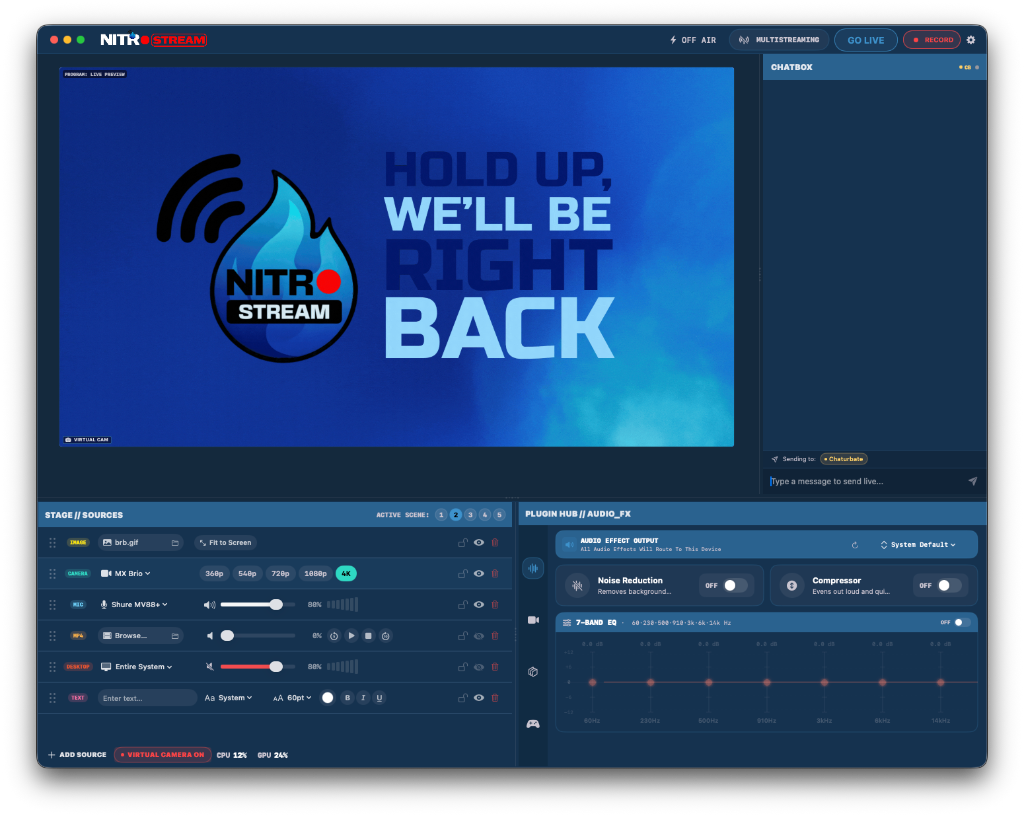The width and height of the screenshot is (1024, 816).
Task: Open the System font dropdown in the text source
Action: pyautogui.click(x=233, y=696)
